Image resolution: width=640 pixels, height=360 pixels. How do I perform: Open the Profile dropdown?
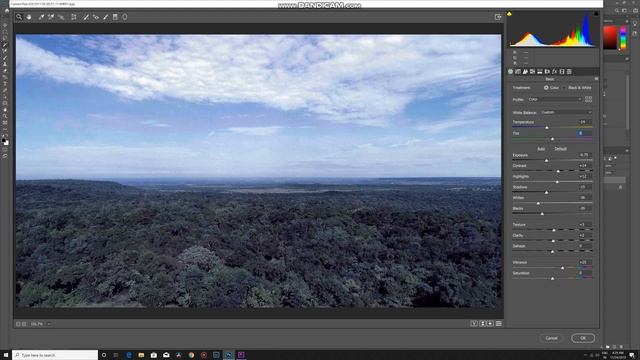click(555, 99)
